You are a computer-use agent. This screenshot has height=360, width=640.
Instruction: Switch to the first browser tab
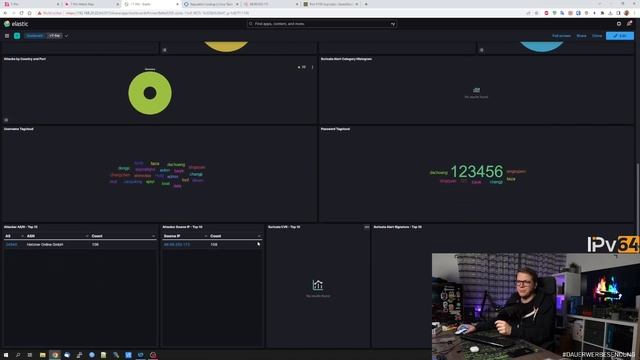31,4
